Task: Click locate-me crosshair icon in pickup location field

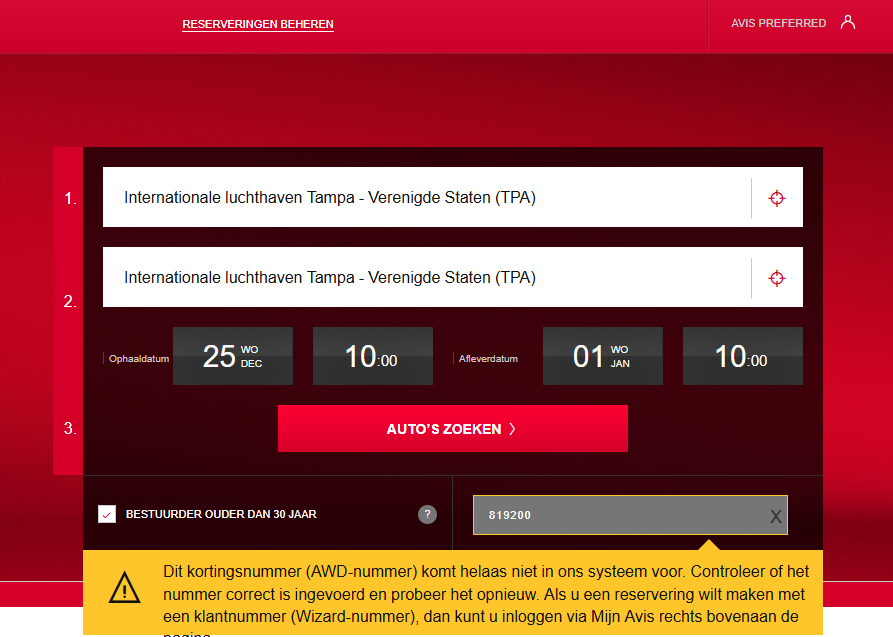Action: (x=776, y=198)
